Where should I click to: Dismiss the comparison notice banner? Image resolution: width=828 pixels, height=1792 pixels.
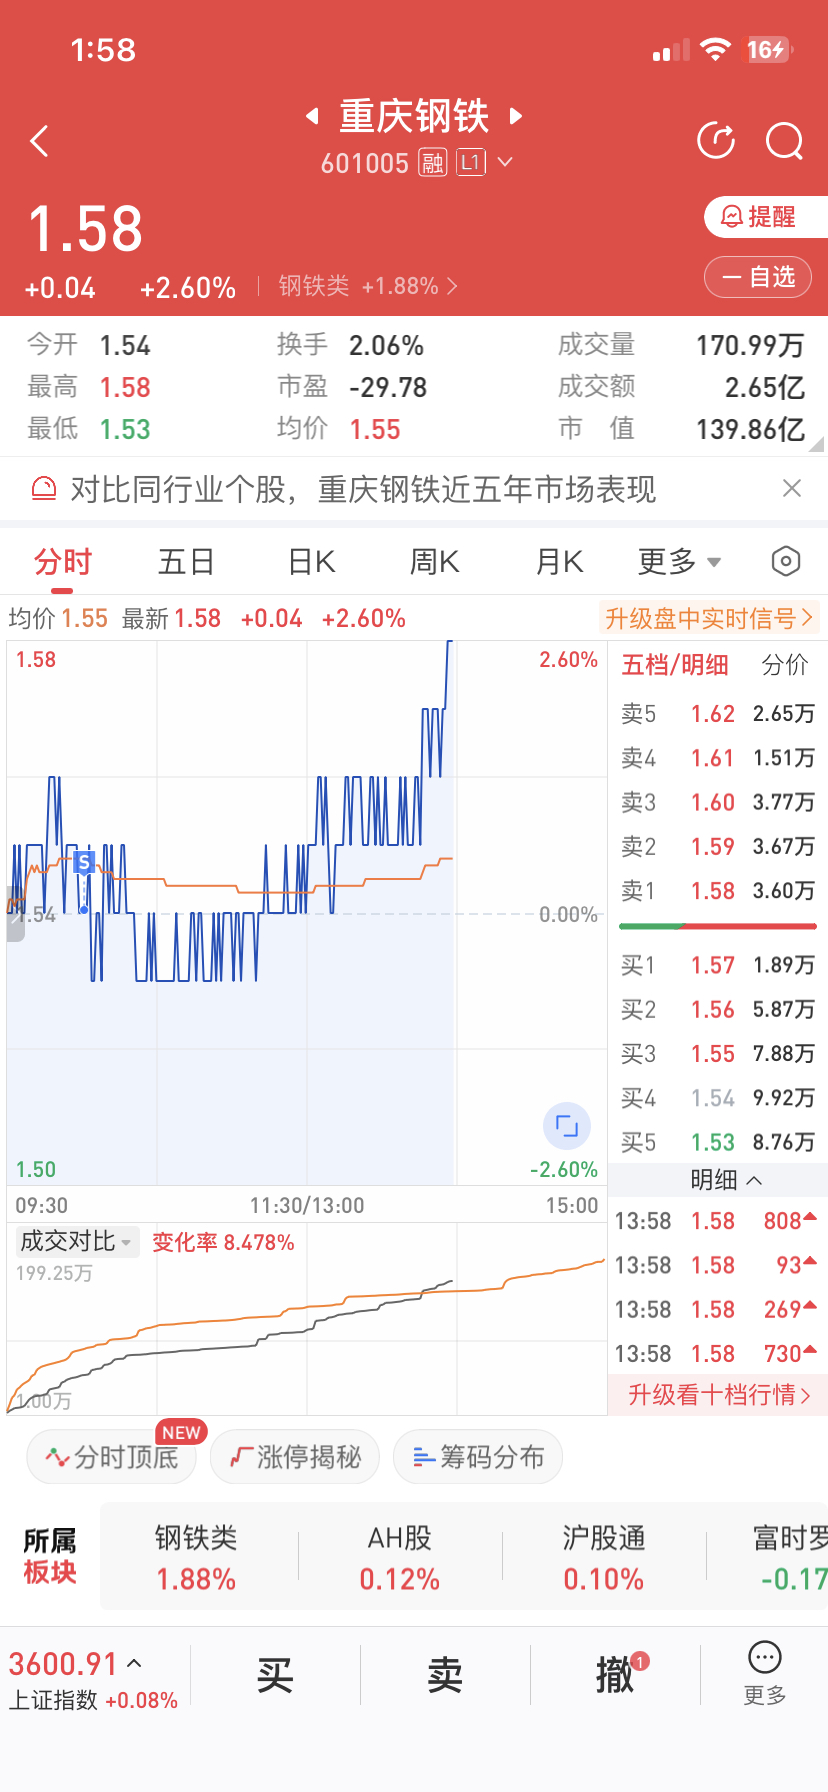pos(792,488)
